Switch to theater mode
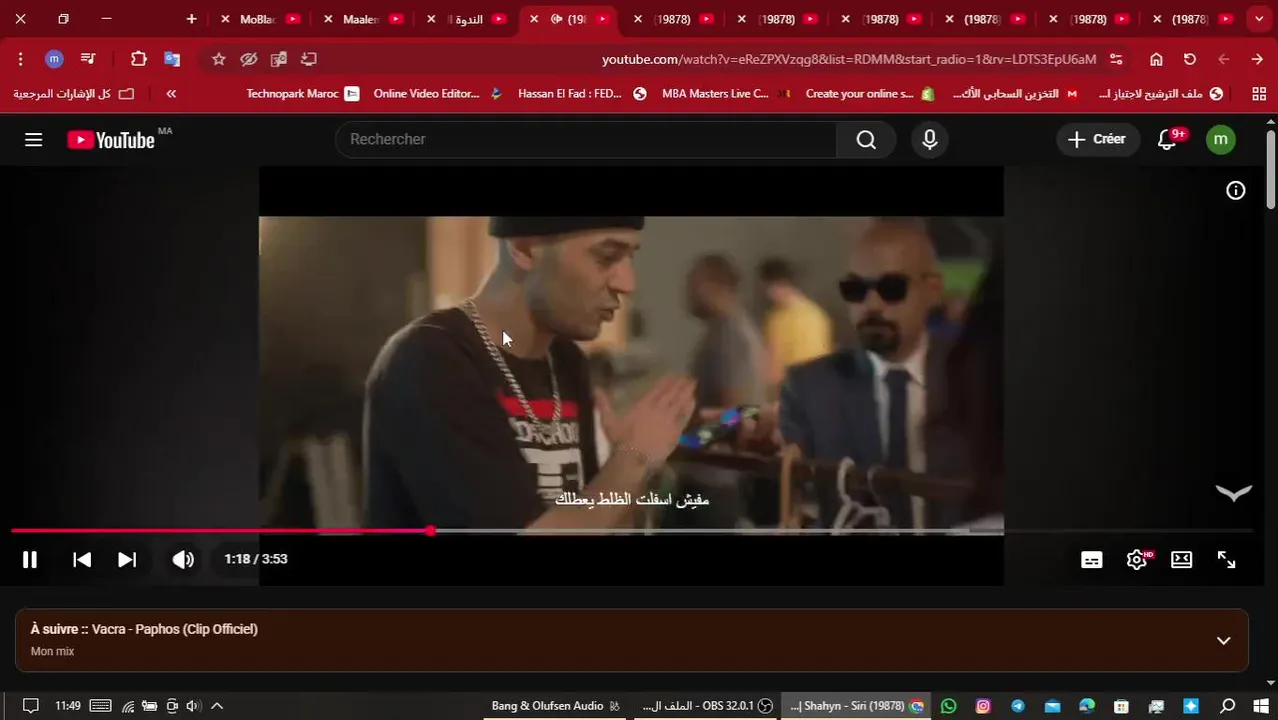 (1182, 560)
